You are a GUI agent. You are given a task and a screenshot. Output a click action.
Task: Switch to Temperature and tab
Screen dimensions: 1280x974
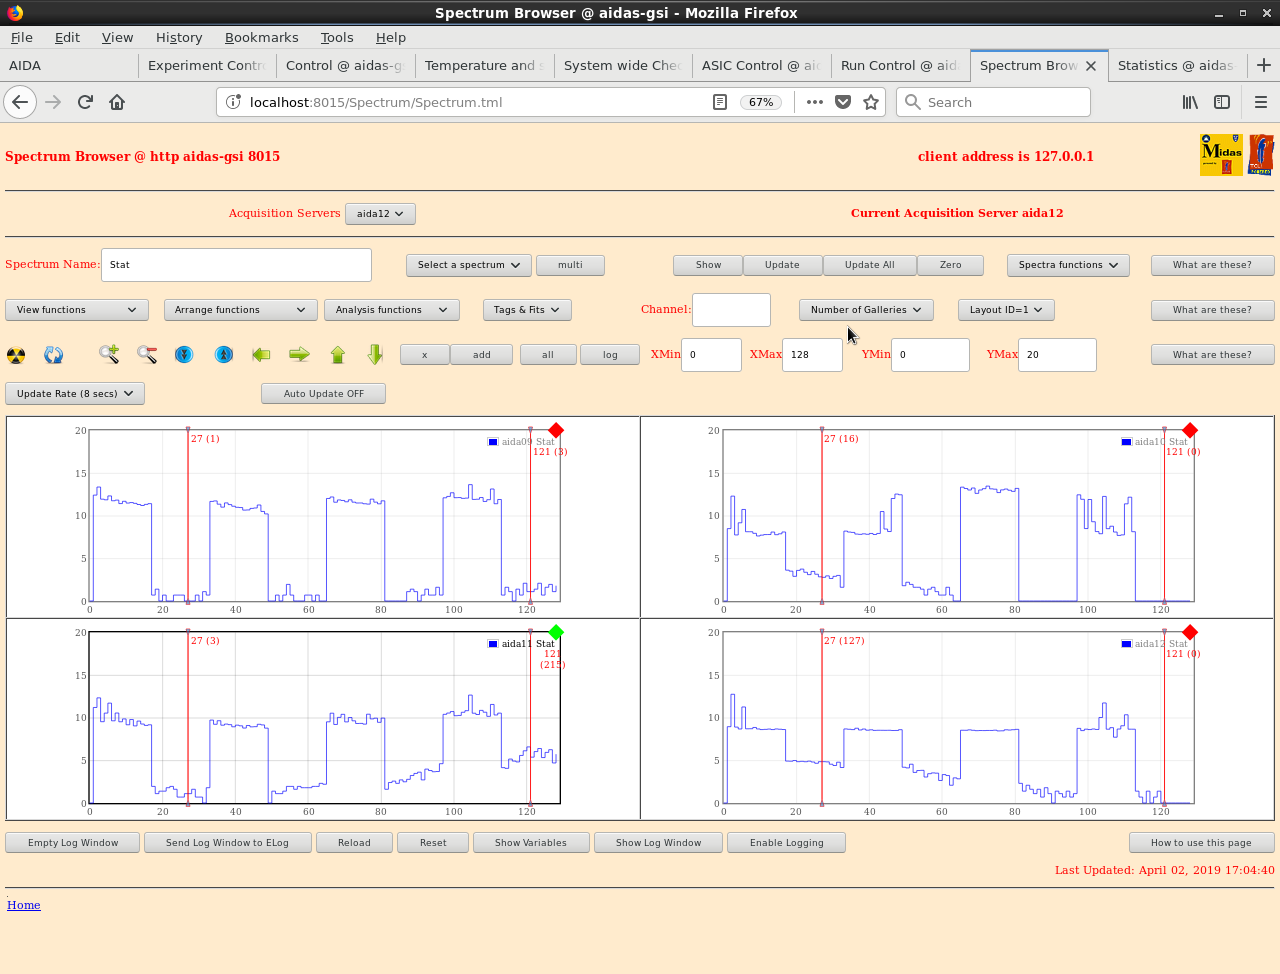483,65
